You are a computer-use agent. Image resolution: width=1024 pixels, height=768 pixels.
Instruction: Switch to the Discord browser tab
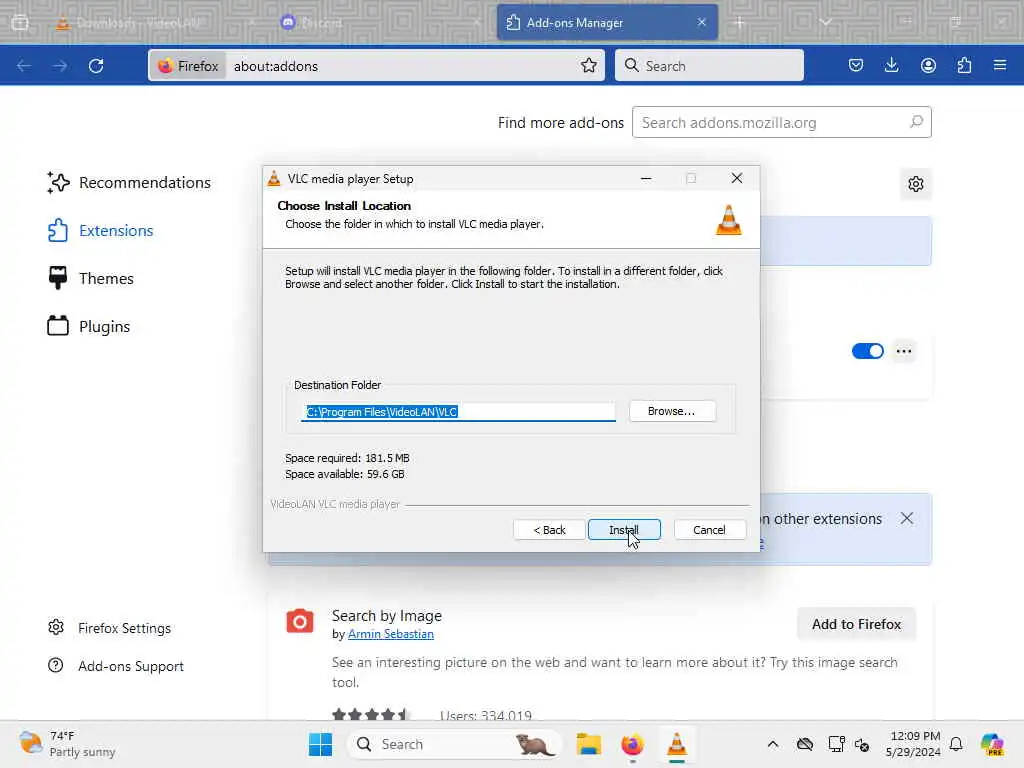pos(380,23)
